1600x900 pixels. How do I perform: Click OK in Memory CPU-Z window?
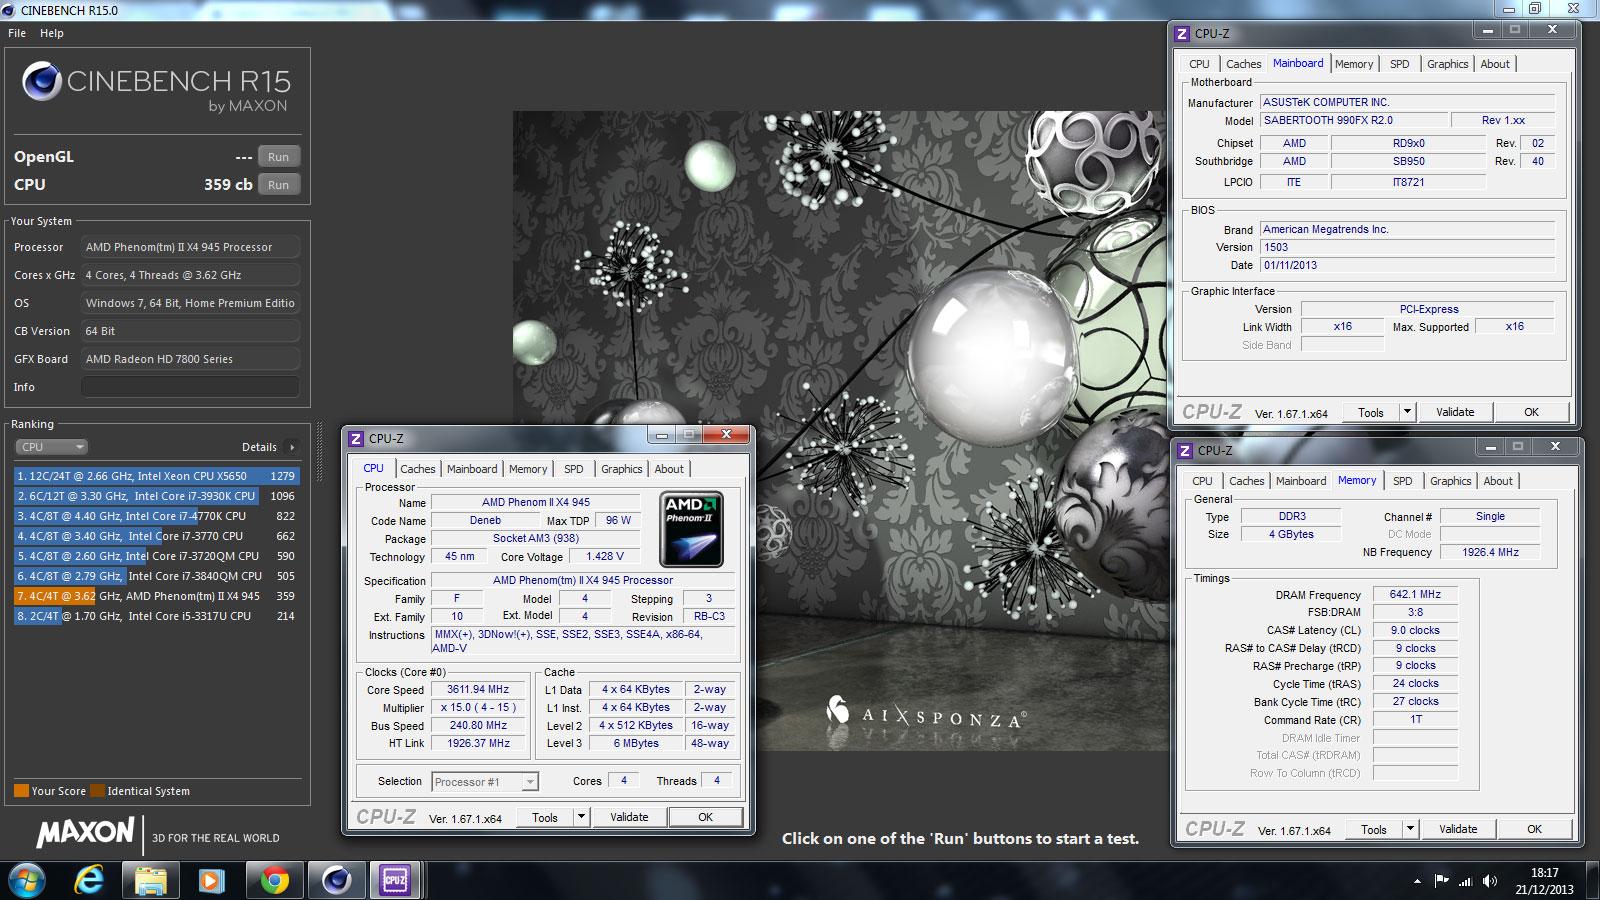(x=1534, y=829)
